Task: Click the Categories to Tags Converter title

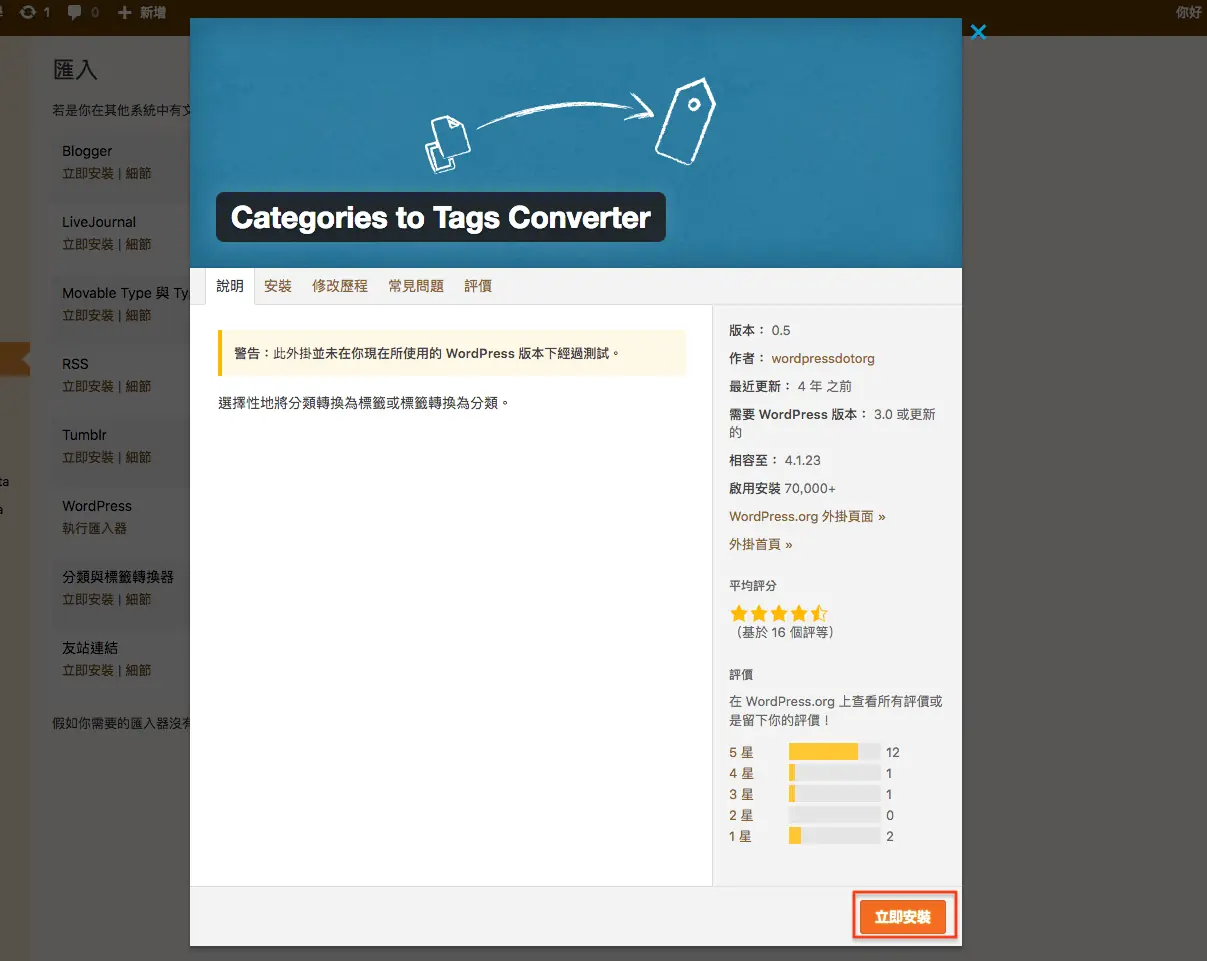Action: pyautogui.click(x=441, y=217)
